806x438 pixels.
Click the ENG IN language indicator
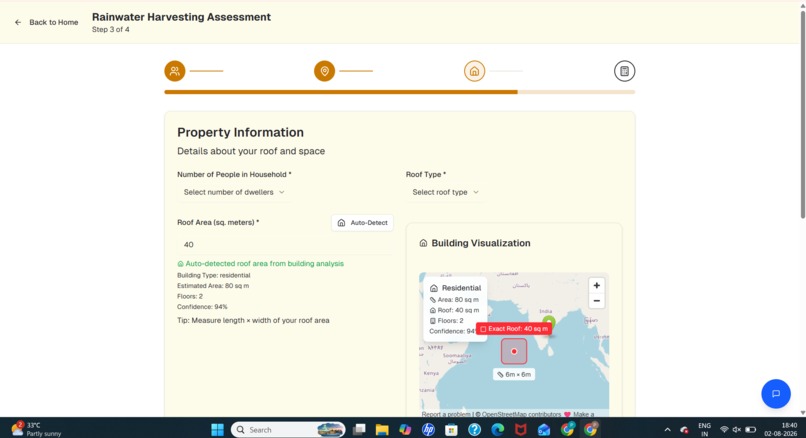704,430
